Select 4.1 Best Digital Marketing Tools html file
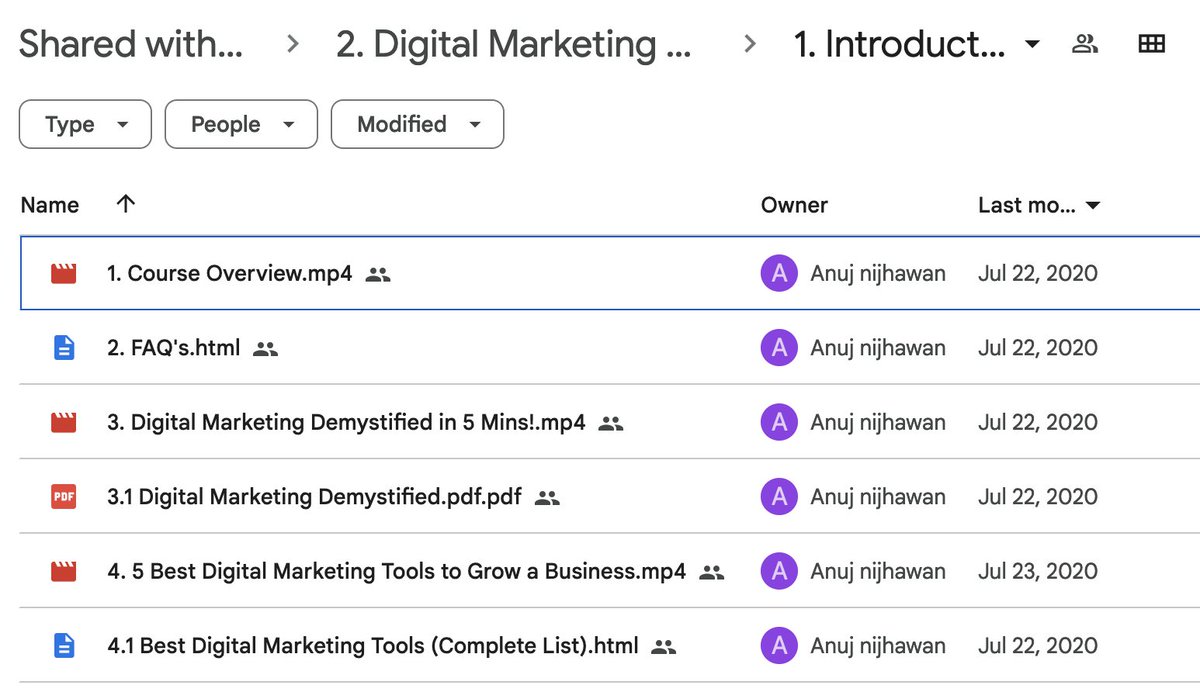 pyautogui.click(x=372, y=646)
